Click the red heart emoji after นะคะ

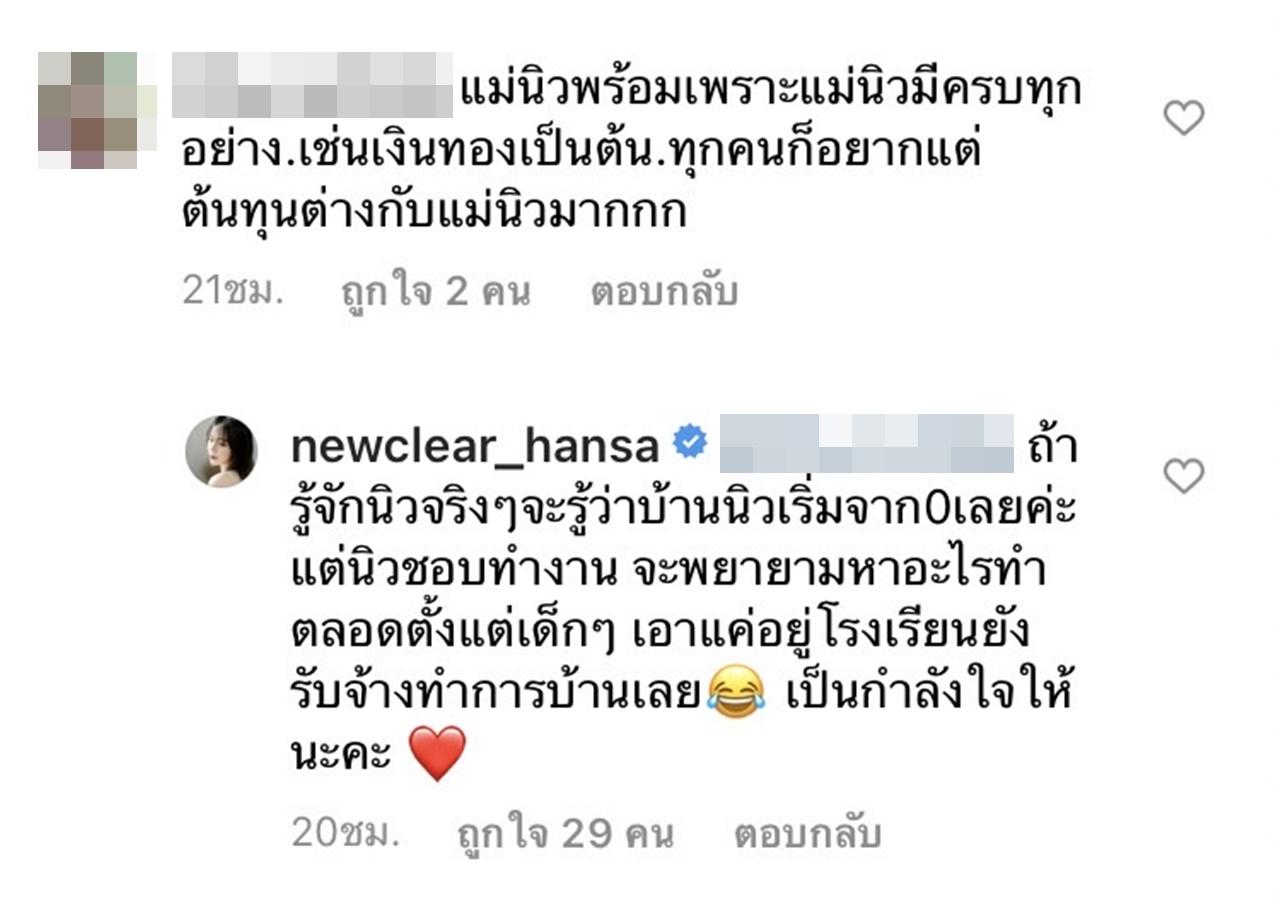point(438,755)
